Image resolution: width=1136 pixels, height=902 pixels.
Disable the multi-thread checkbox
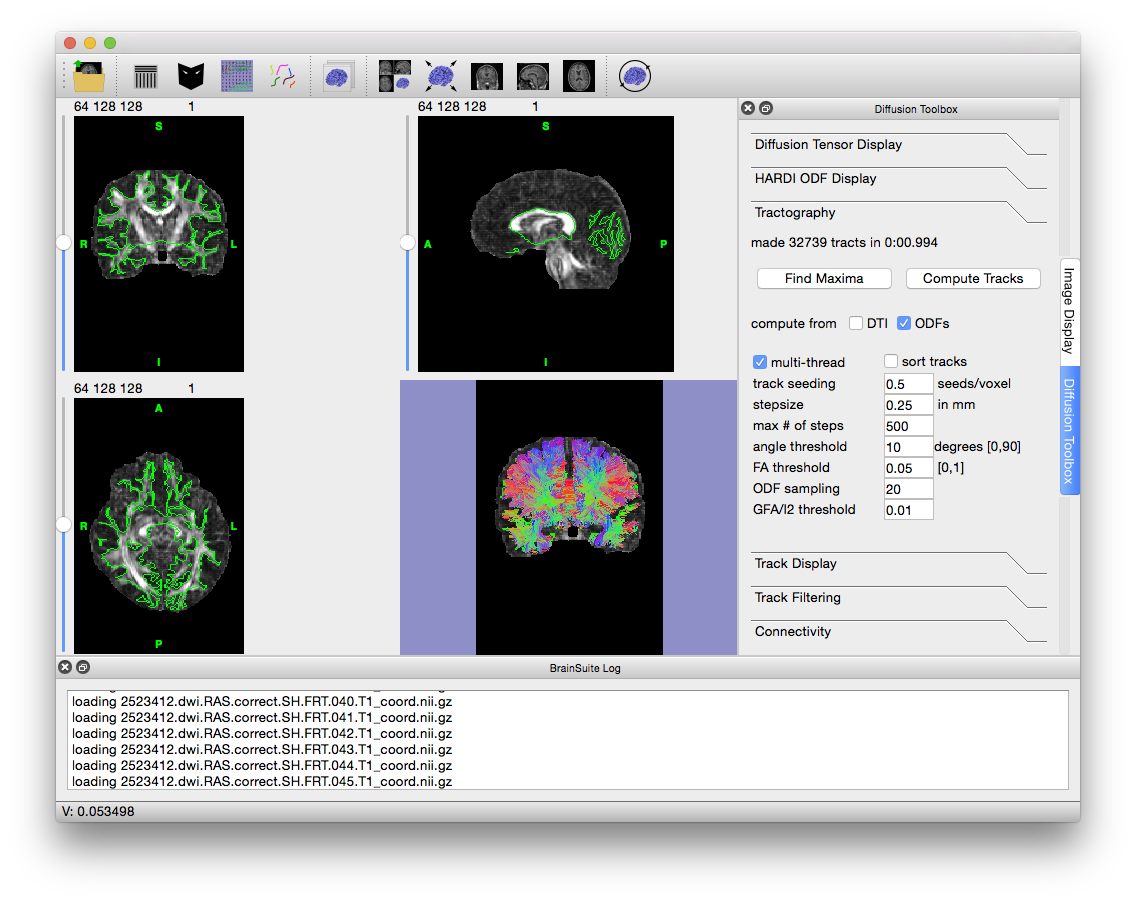[760, 362]
